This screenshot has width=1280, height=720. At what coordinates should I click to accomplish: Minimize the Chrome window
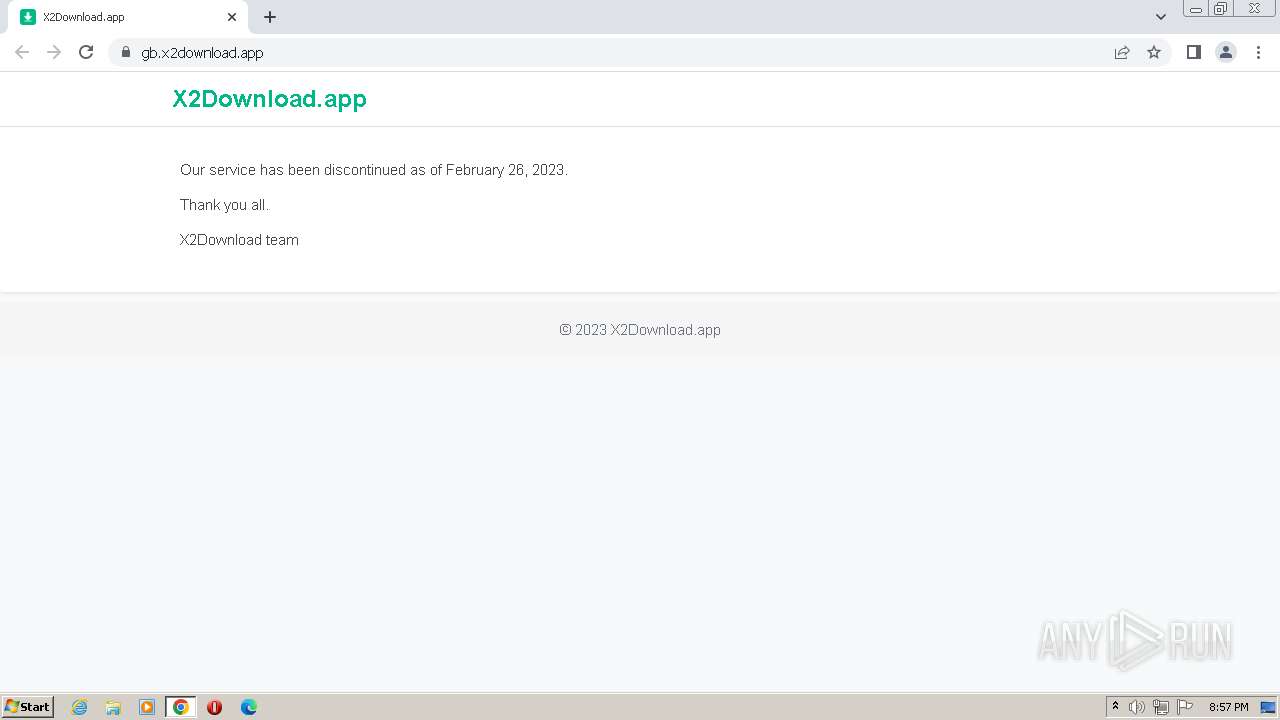[1195, 9]
